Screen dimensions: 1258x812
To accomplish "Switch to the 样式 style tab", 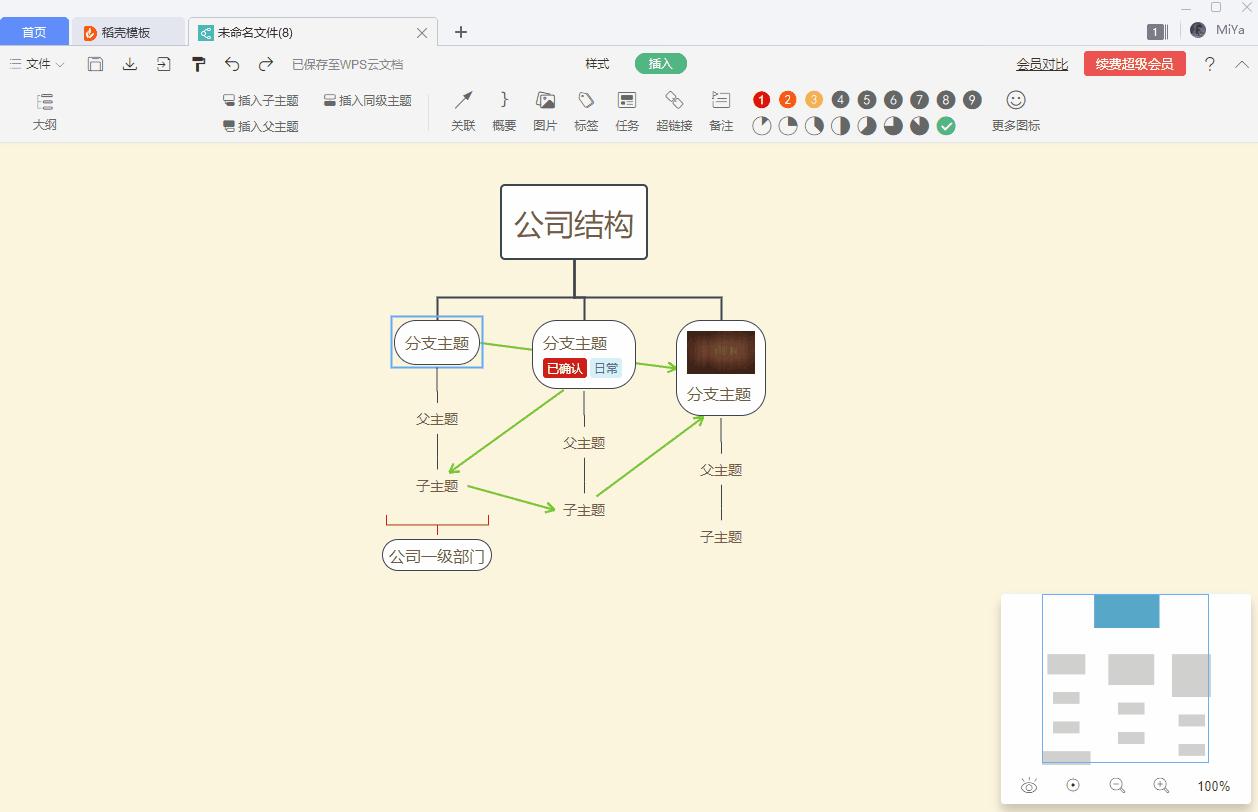I will 596,63.
